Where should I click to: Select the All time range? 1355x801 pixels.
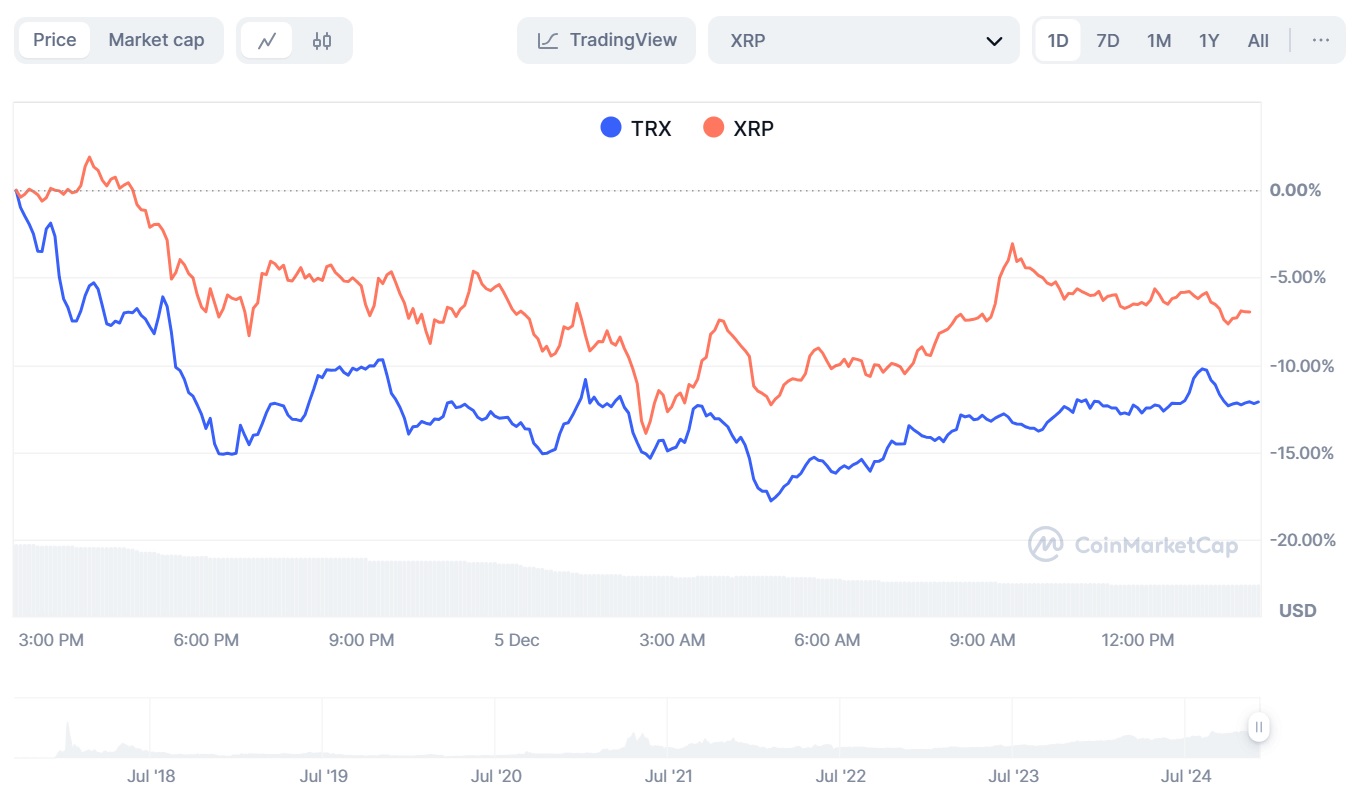[1258, 41]
